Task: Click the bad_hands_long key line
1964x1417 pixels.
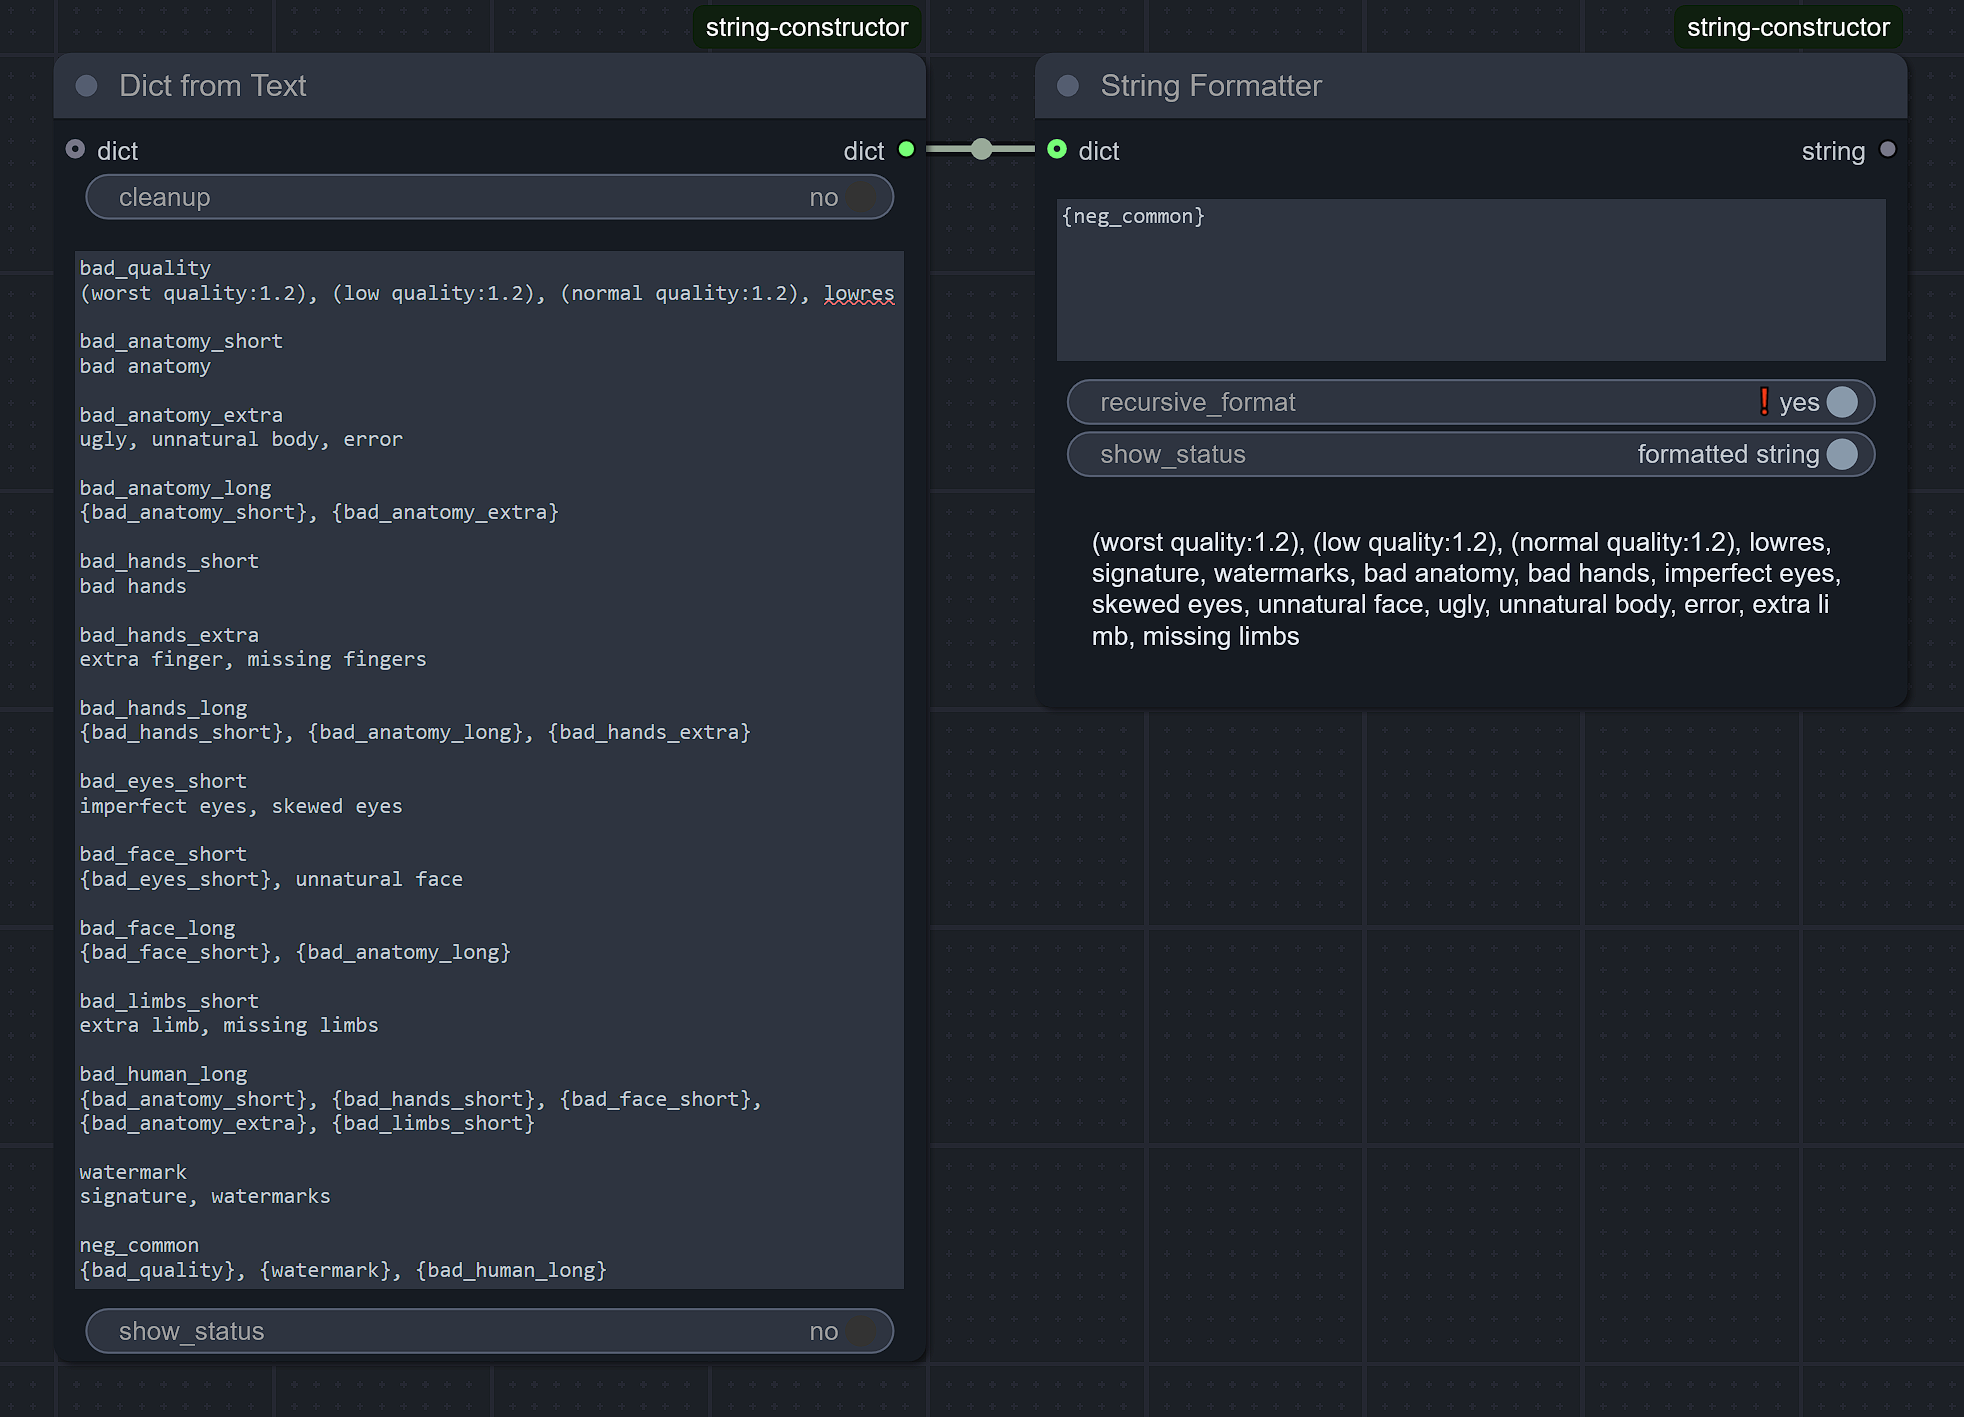Action: pos(163,708)
